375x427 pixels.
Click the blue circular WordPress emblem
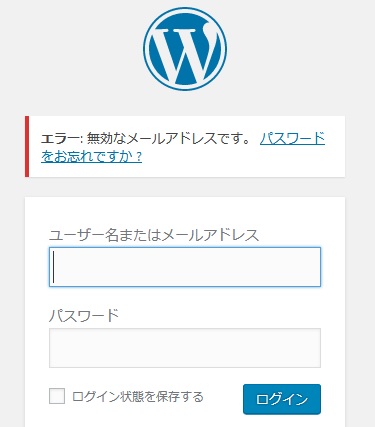(185, 49)
